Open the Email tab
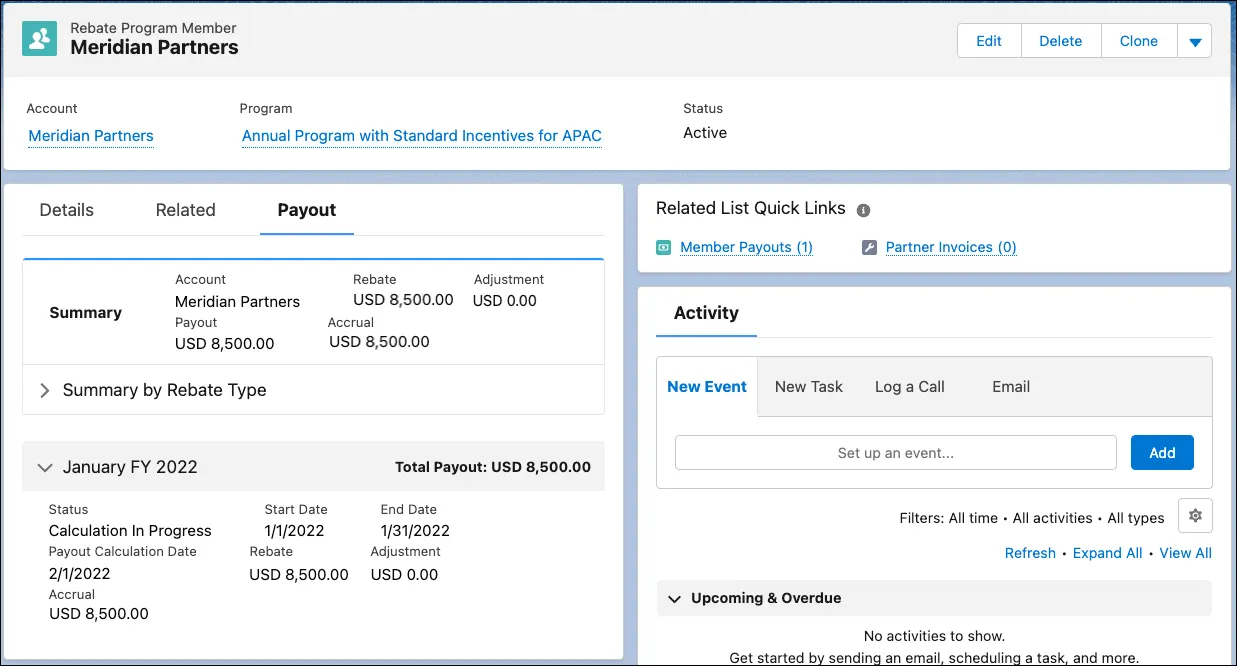1237x666 pixels. click(1011, 387)
